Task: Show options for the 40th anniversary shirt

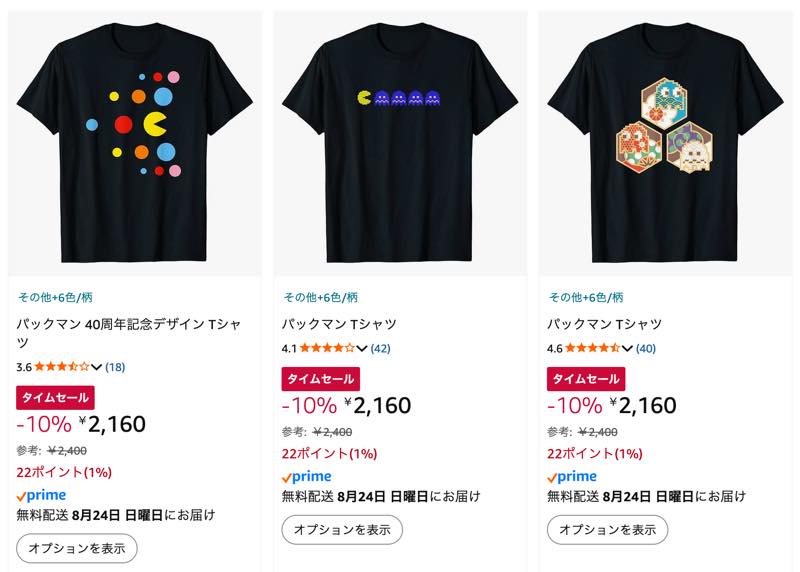Action: tap(77, 548)
